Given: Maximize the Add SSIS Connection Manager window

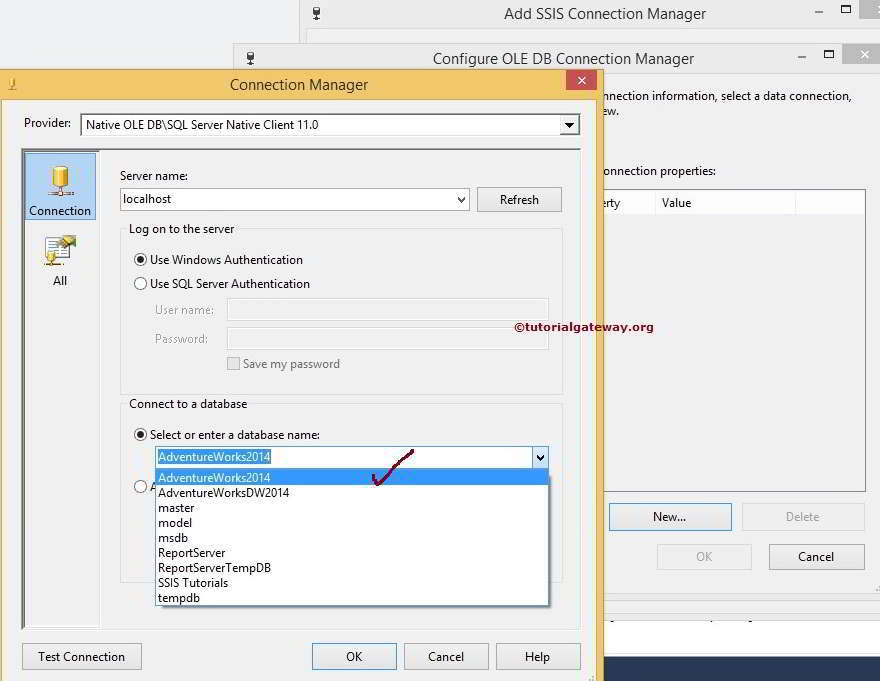Looking at the screenshot, I should pyautogui.click(x=846, y=9).
